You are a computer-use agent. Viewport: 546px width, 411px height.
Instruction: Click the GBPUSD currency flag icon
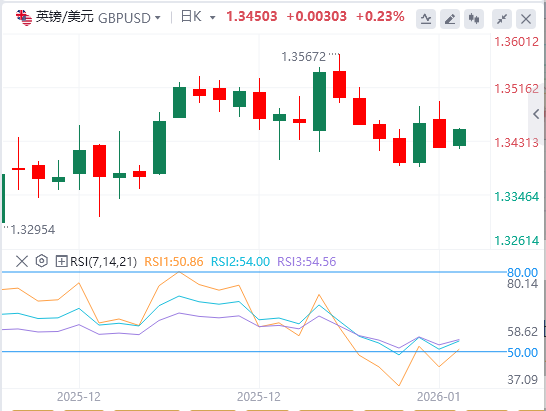(x=24, y=17)
